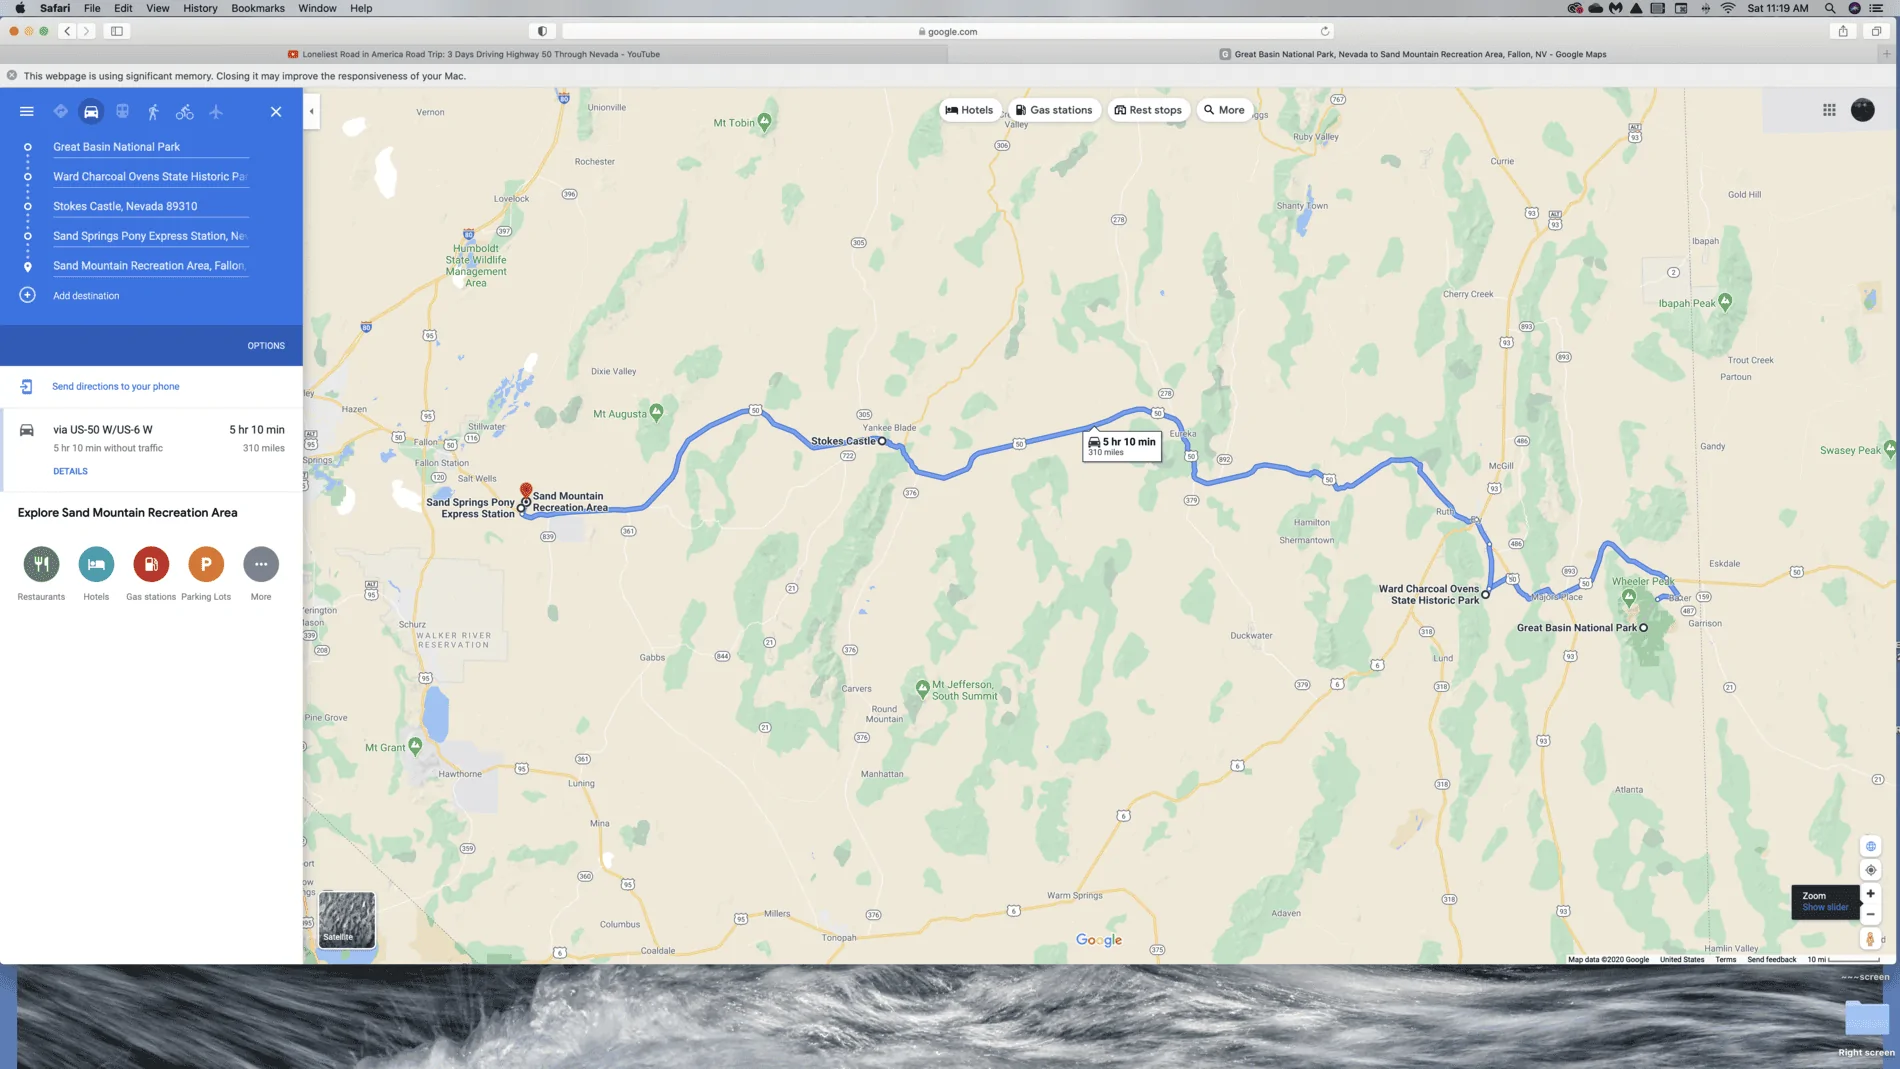
Task: Show your location on the map
Action: (x=1870, y=870)
